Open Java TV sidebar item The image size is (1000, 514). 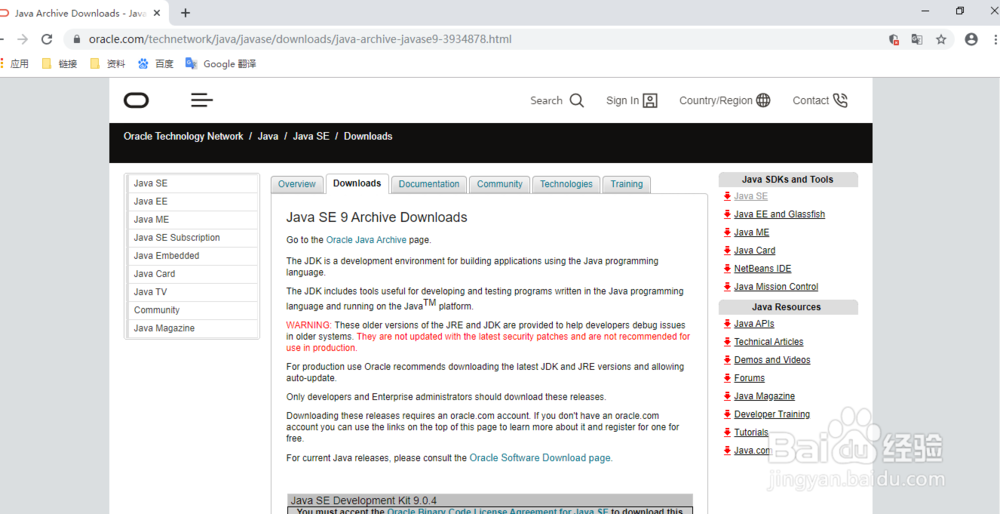pyautogui.click(x=193, y=292)
